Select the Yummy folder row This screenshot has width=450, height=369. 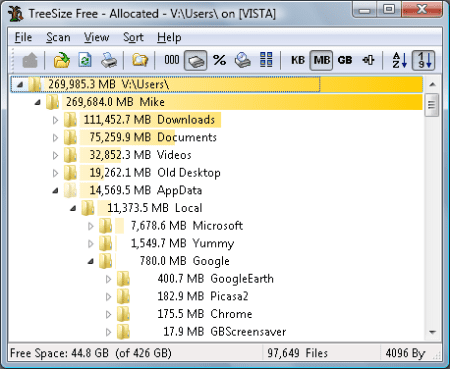pos(182,243)
